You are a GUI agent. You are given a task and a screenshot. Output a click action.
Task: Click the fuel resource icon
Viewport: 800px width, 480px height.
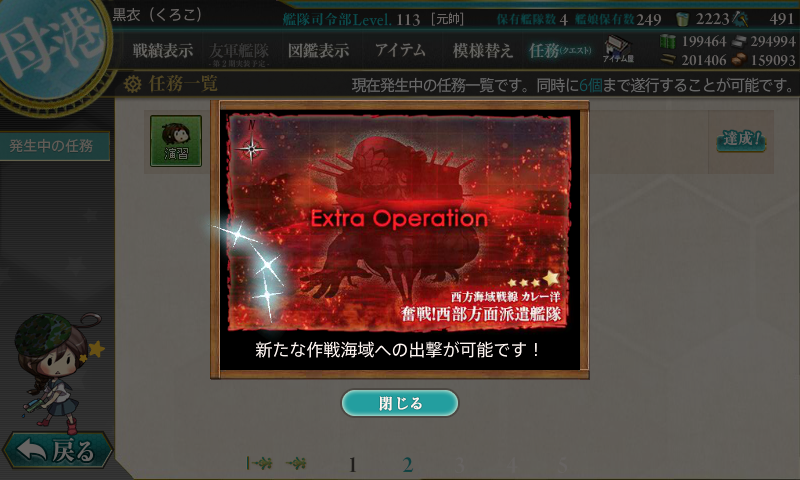point(667,41)
